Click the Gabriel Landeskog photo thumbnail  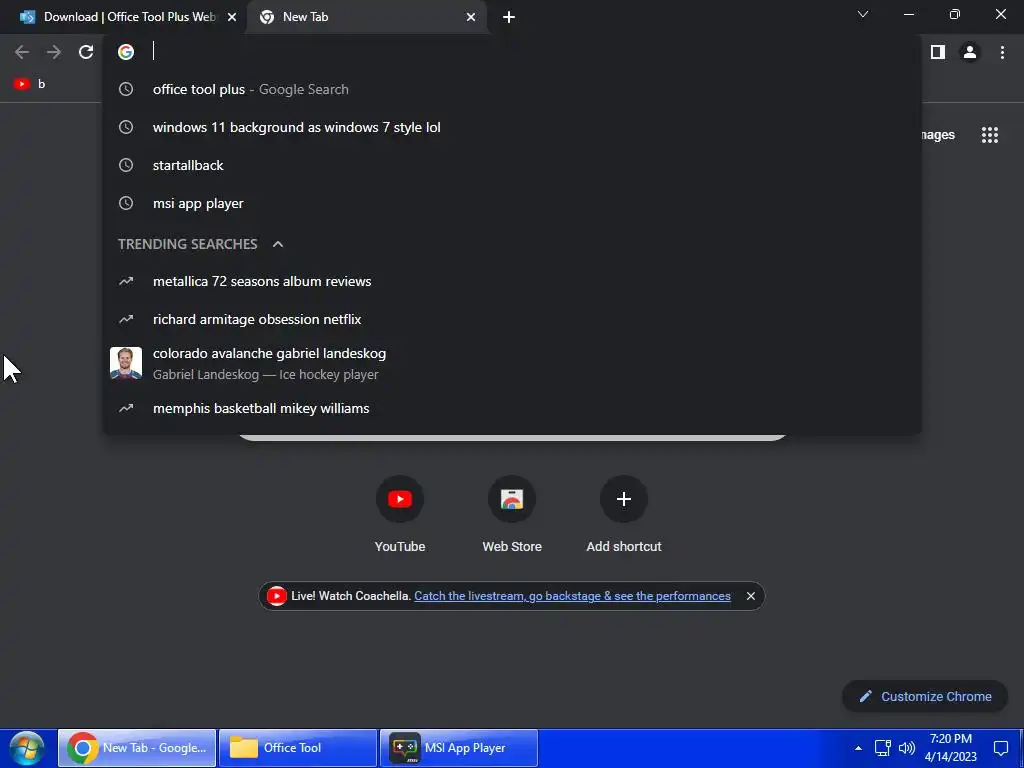point(125,363)
